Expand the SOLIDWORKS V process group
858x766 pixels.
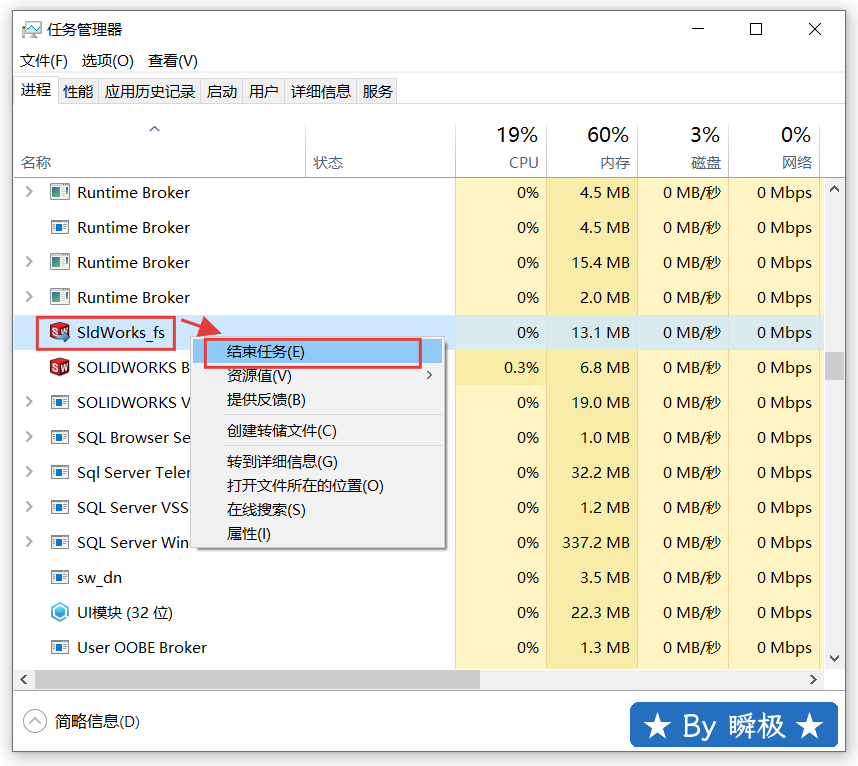(29, 403)
